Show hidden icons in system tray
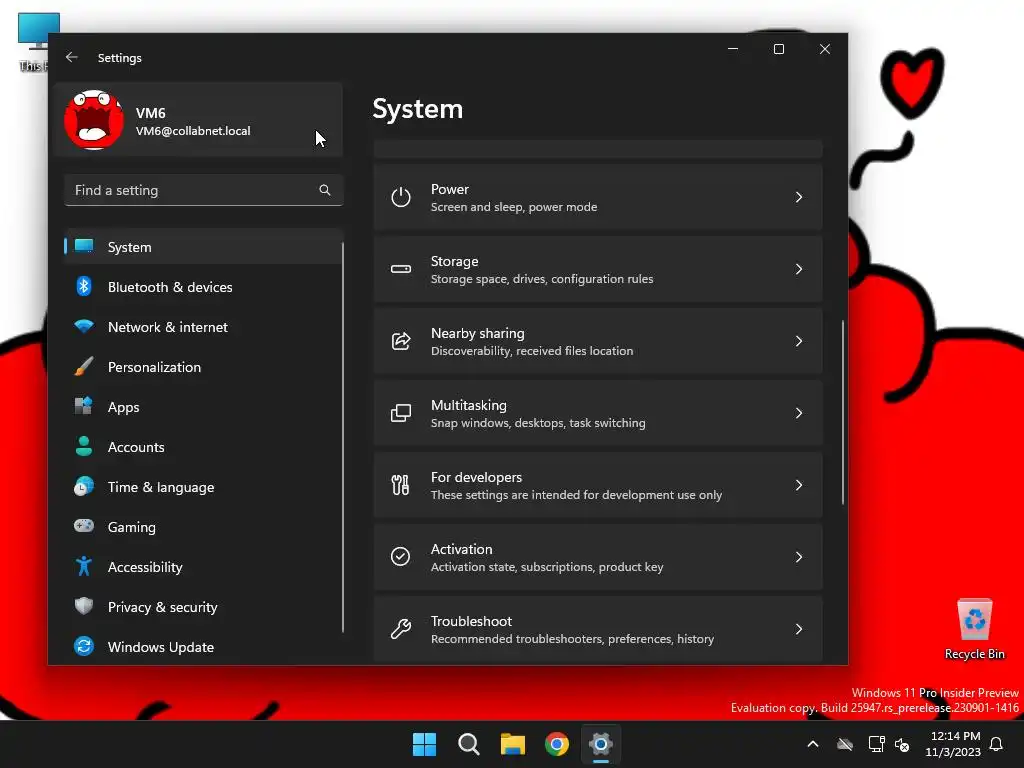Screen dimensions: 1024x768 tap(812, 744)
